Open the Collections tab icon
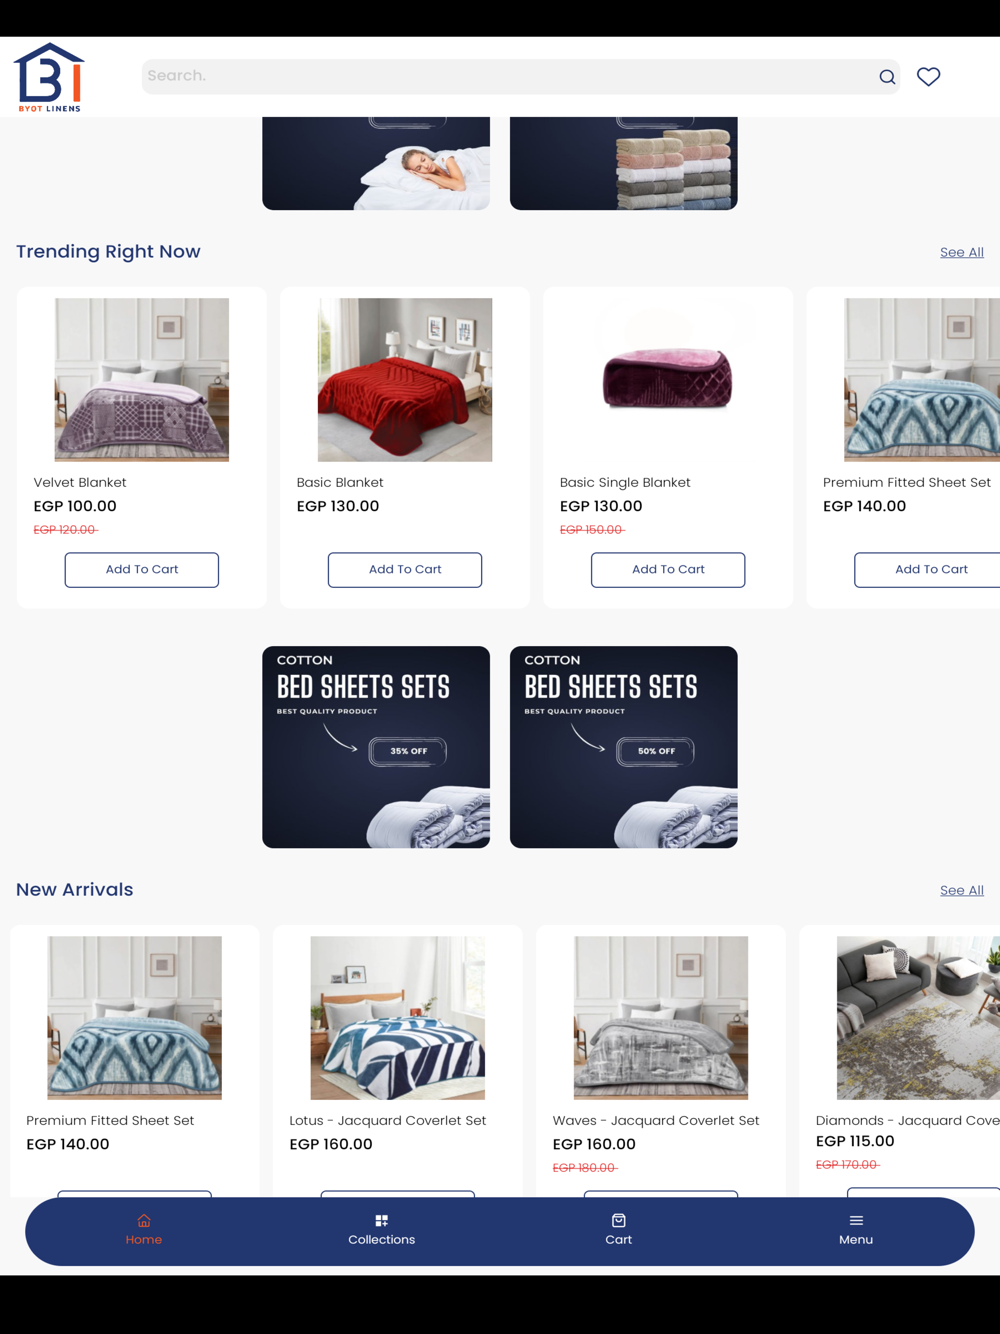This screenshot has width=1000, height=1334. [x=381, y=1221]
